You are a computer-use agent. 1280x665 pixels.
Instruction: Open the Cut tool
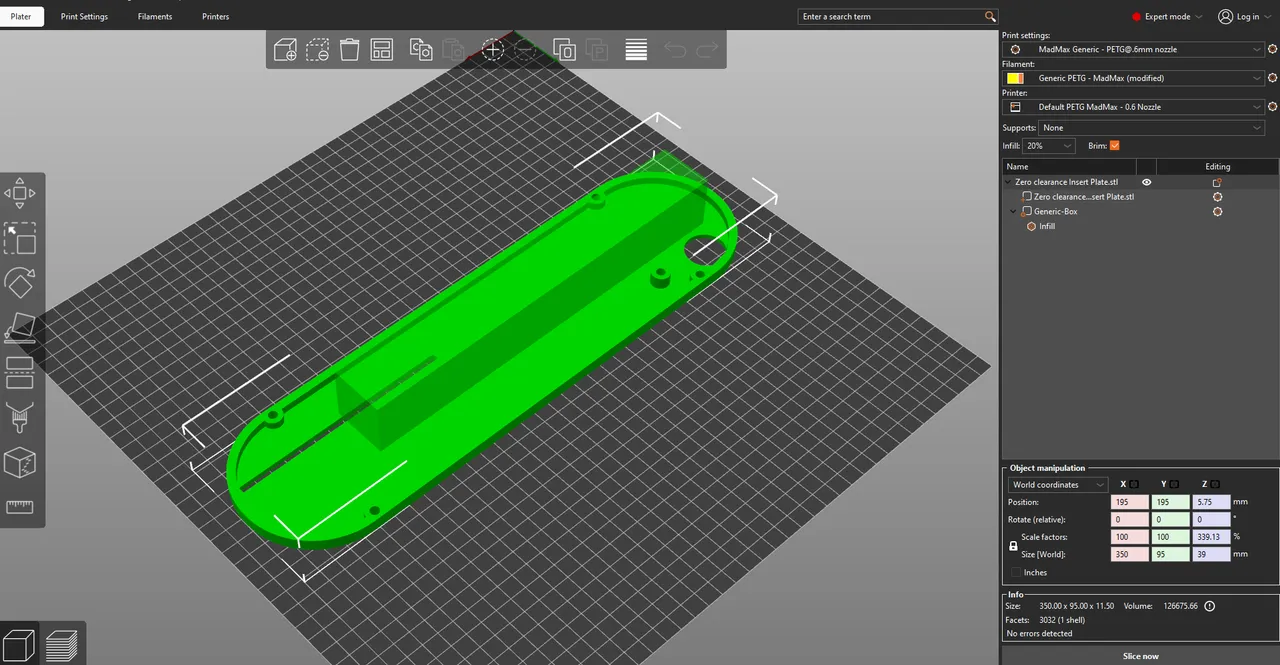pos(20,373)
